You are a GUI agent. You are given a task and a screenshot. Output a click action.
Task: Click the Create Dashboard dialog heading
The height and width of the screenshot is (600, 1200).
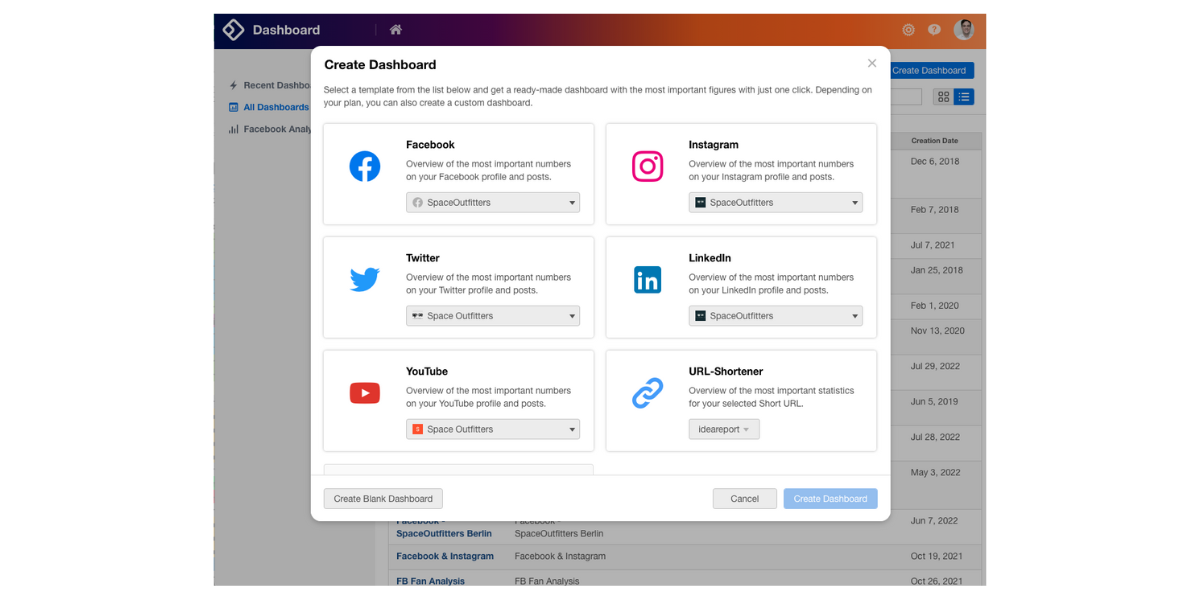[x=380, y=65]
